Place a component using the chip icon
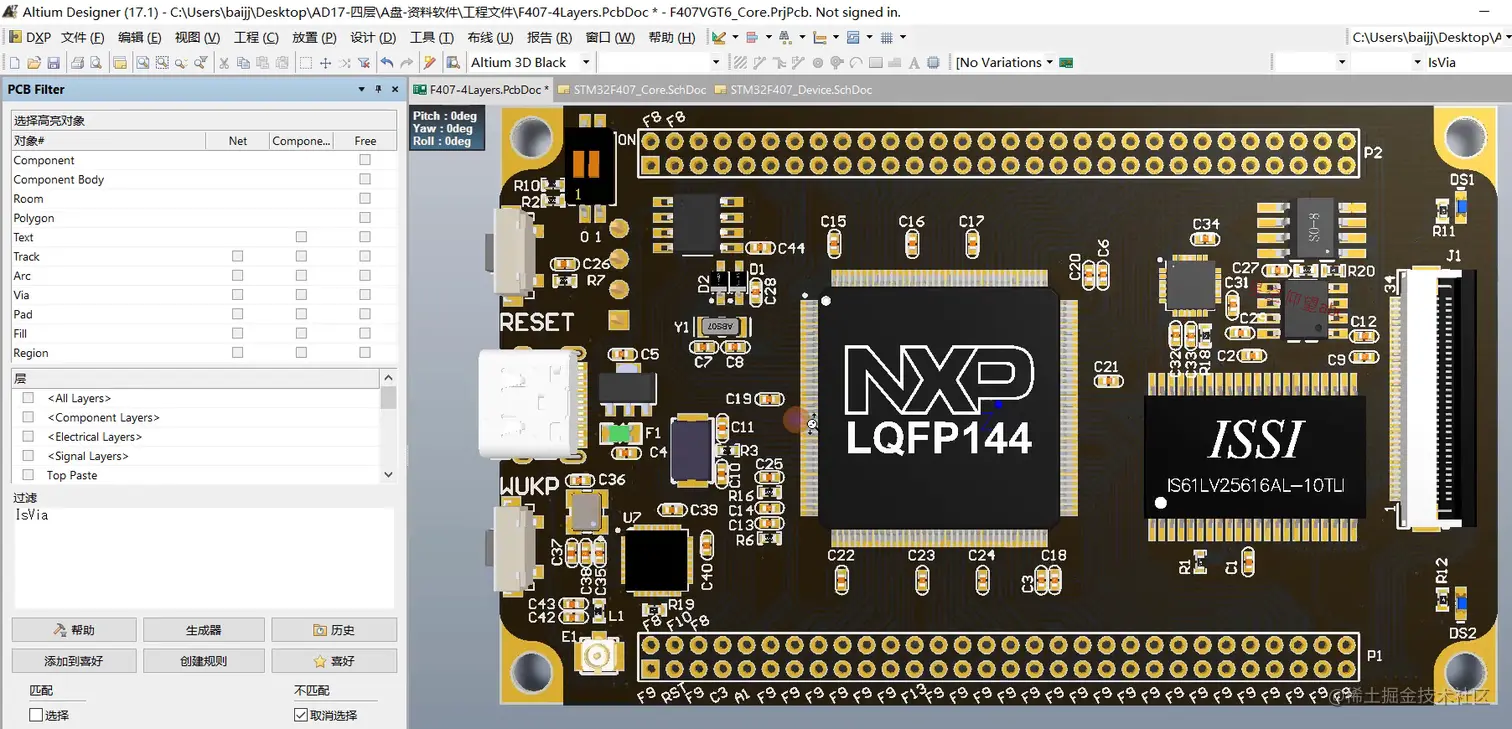 click(x=933, y=62)
